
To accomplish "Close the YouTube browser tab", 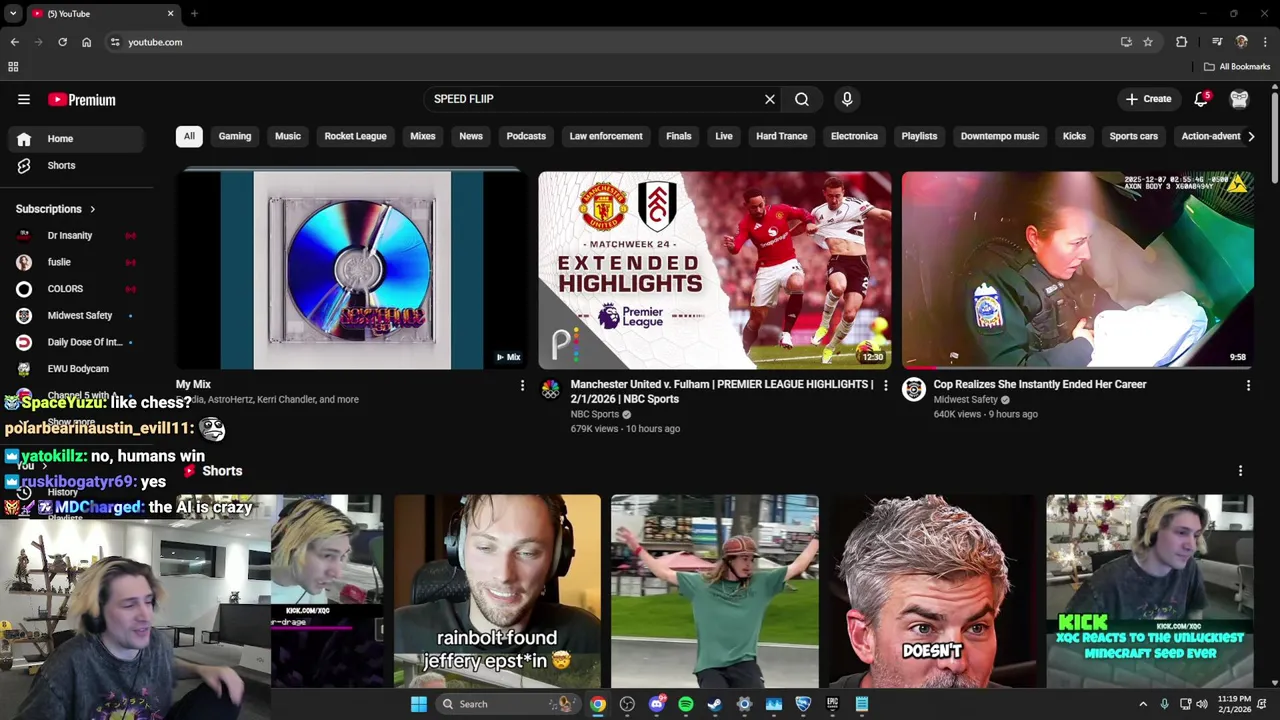I will point(170,14).
